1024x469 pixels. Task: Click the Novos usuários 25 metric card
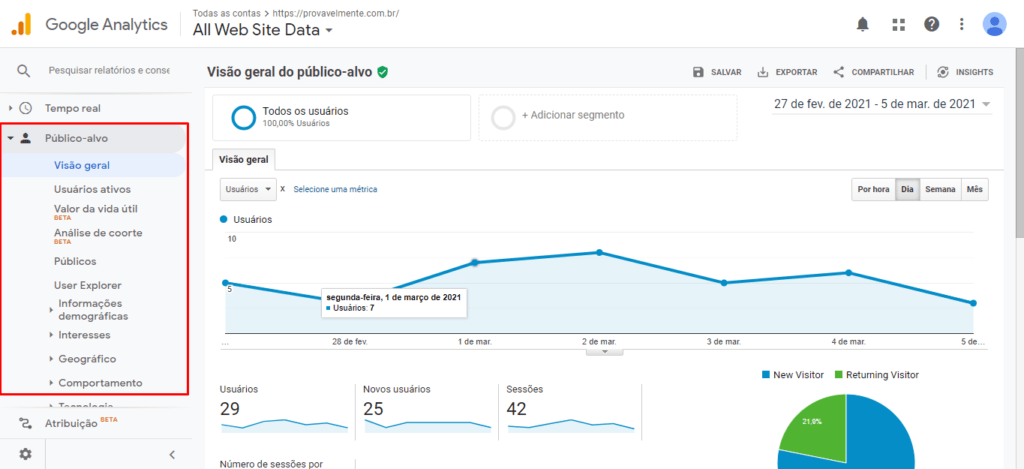pos(427,409)
